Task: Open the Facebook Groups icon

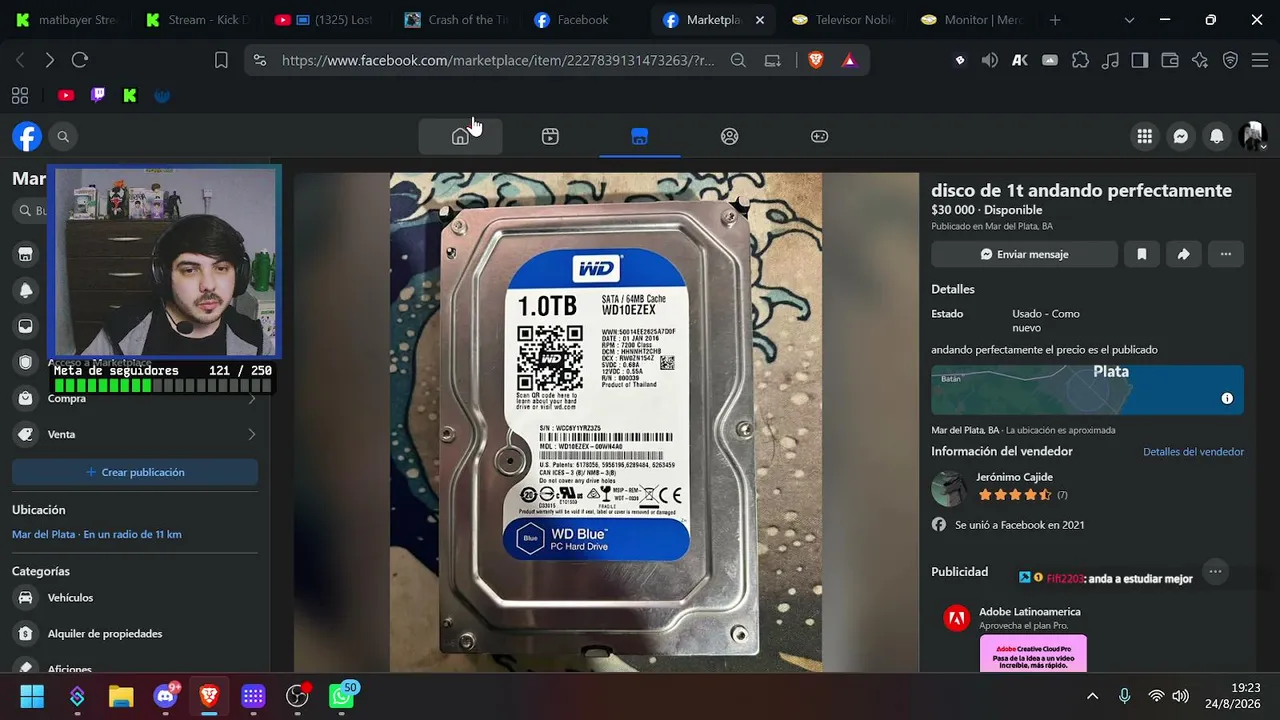Action: coord(730,136)
